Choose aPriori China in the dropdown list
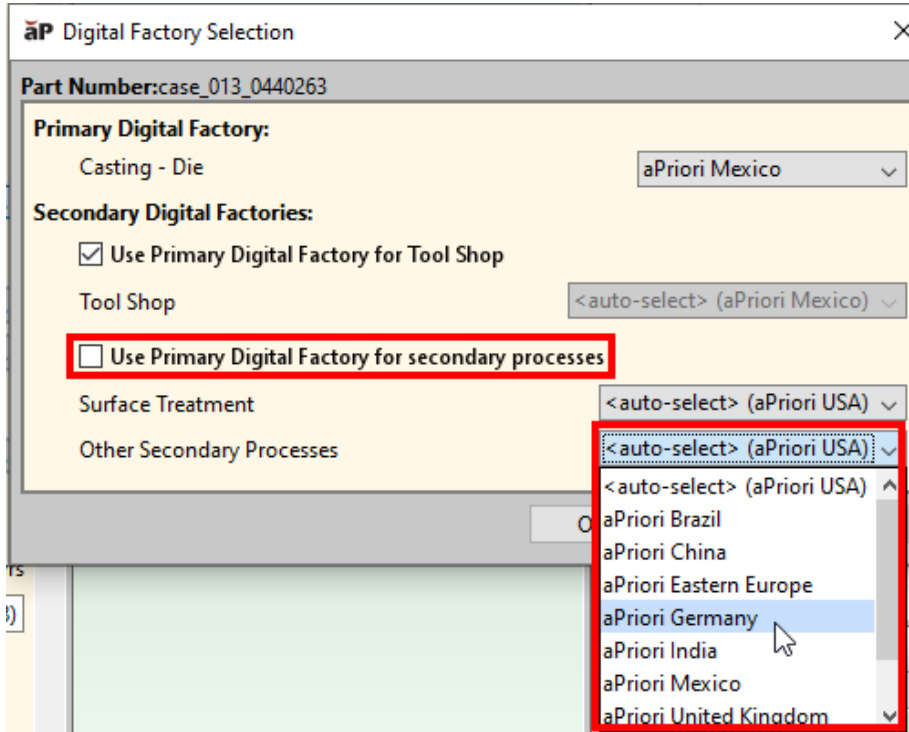Screen dimensions: 909x732 (x=664, y=553)
